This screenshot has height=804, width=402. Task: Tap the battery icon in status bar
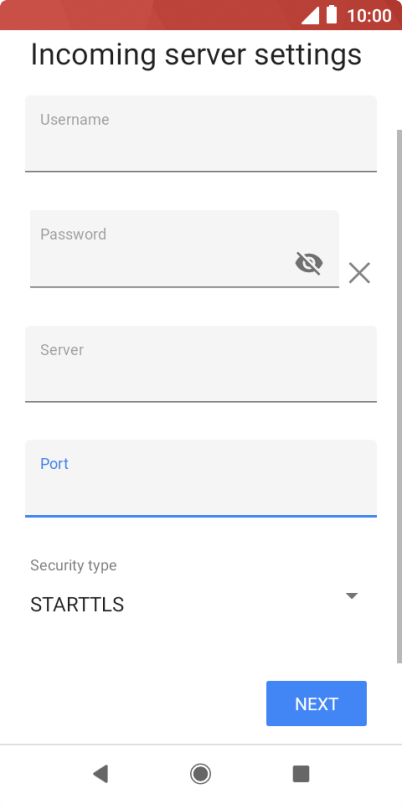332,14
